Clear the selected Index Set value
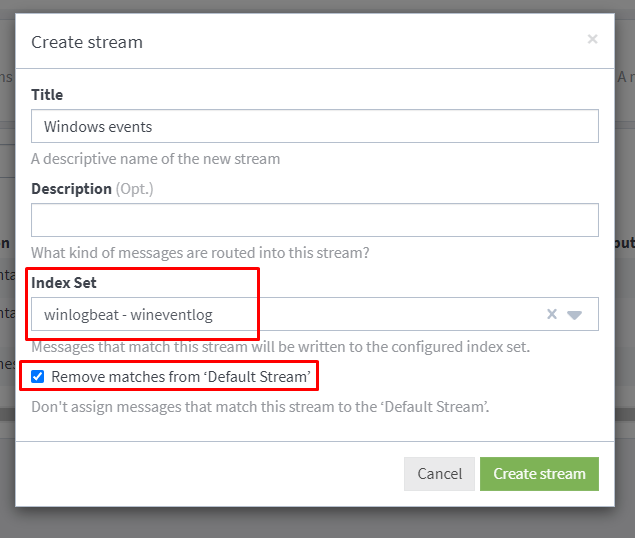The height and width of the screenshot is (538, 635). pyautogui.click(x=551, y=314)
